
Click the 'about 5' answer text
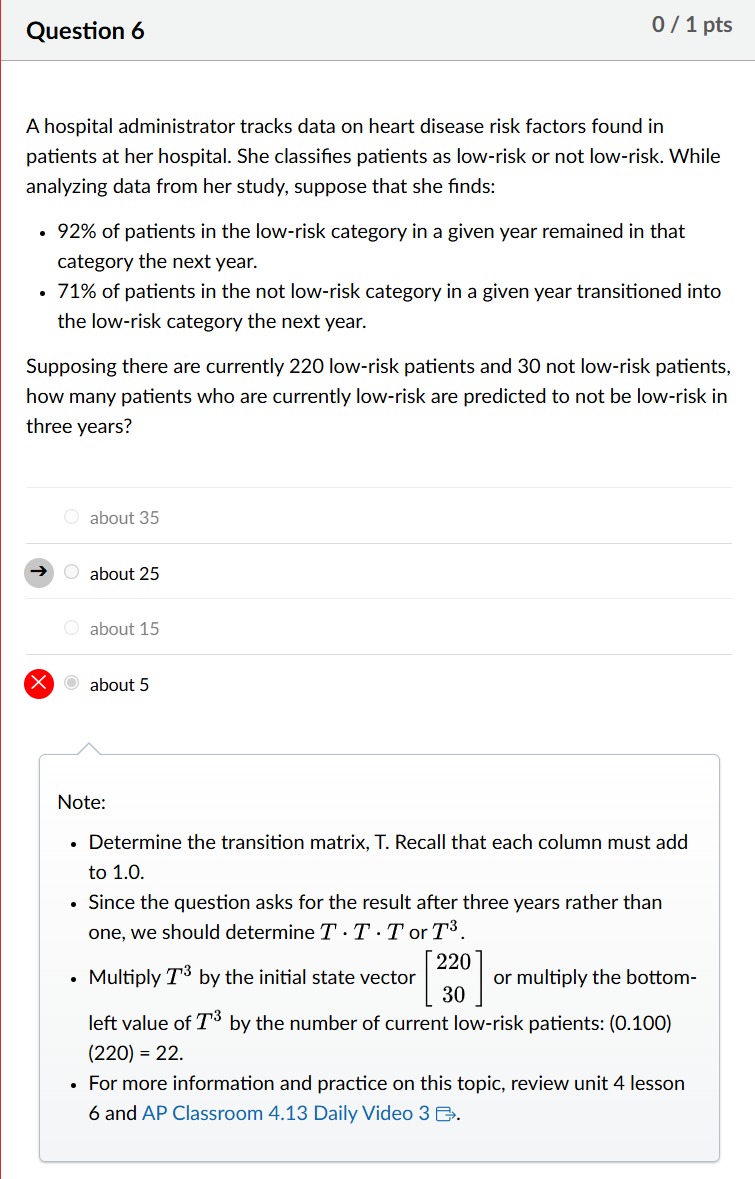pos(118,684)
